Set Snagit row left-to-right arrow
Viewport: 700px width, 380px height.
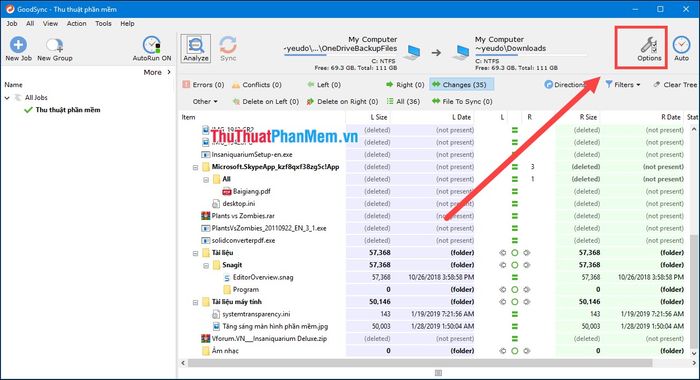pyautogui.click(x=527, y=265)
